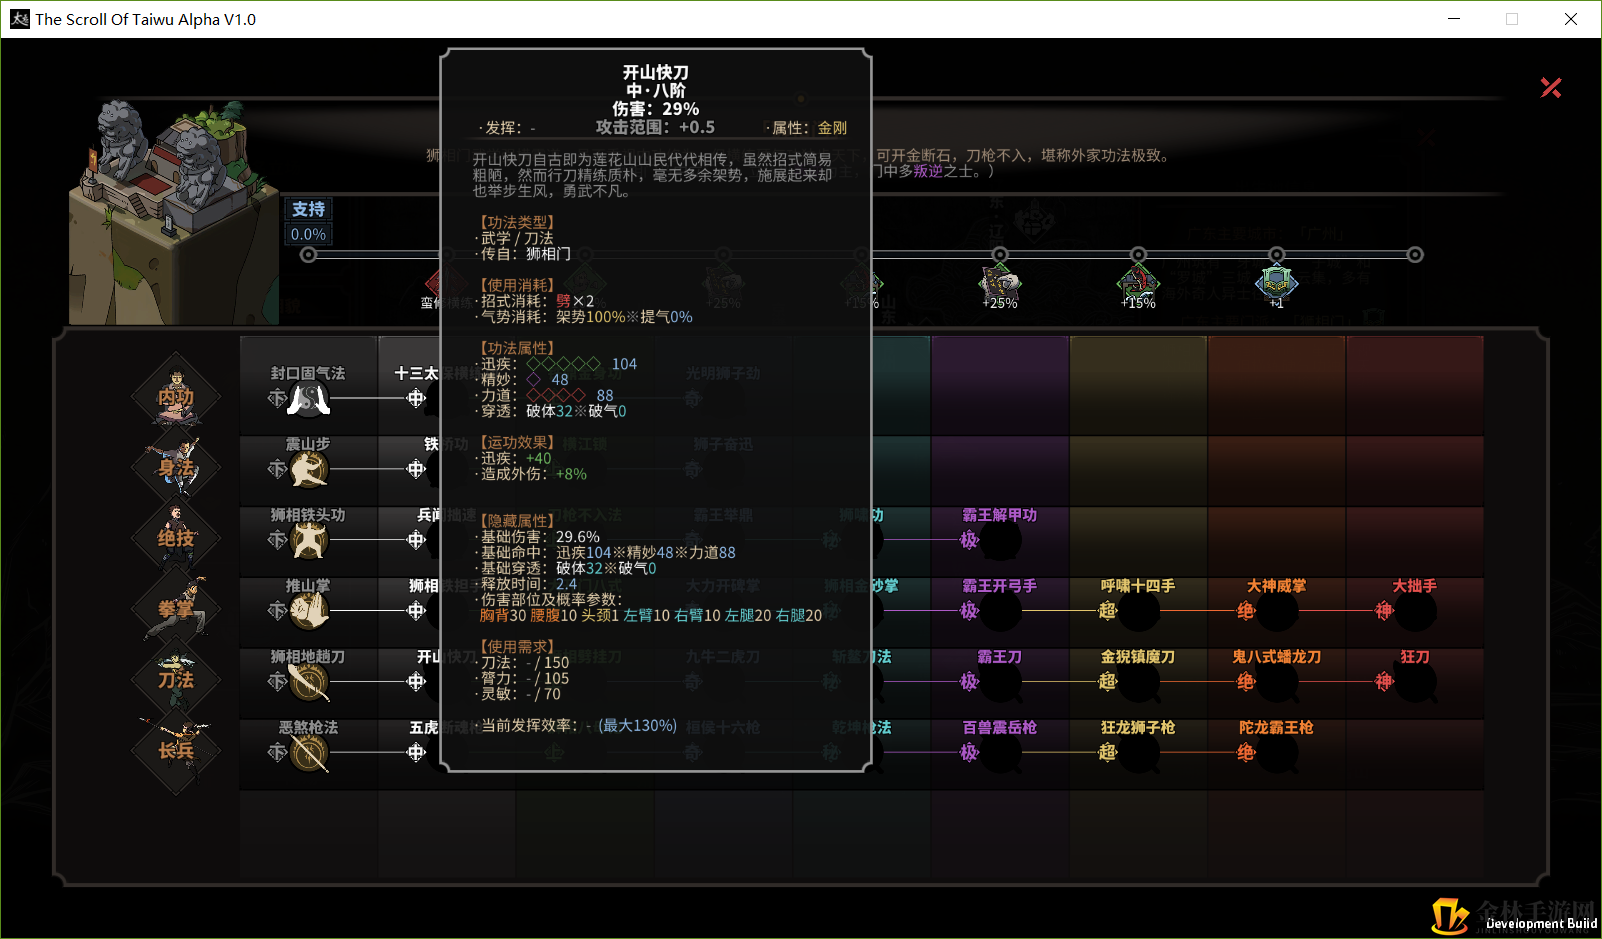1602x939 pixels.
Task: Select the 刀法 category icon
Action: pyautogui.click(x=176, y=680)
